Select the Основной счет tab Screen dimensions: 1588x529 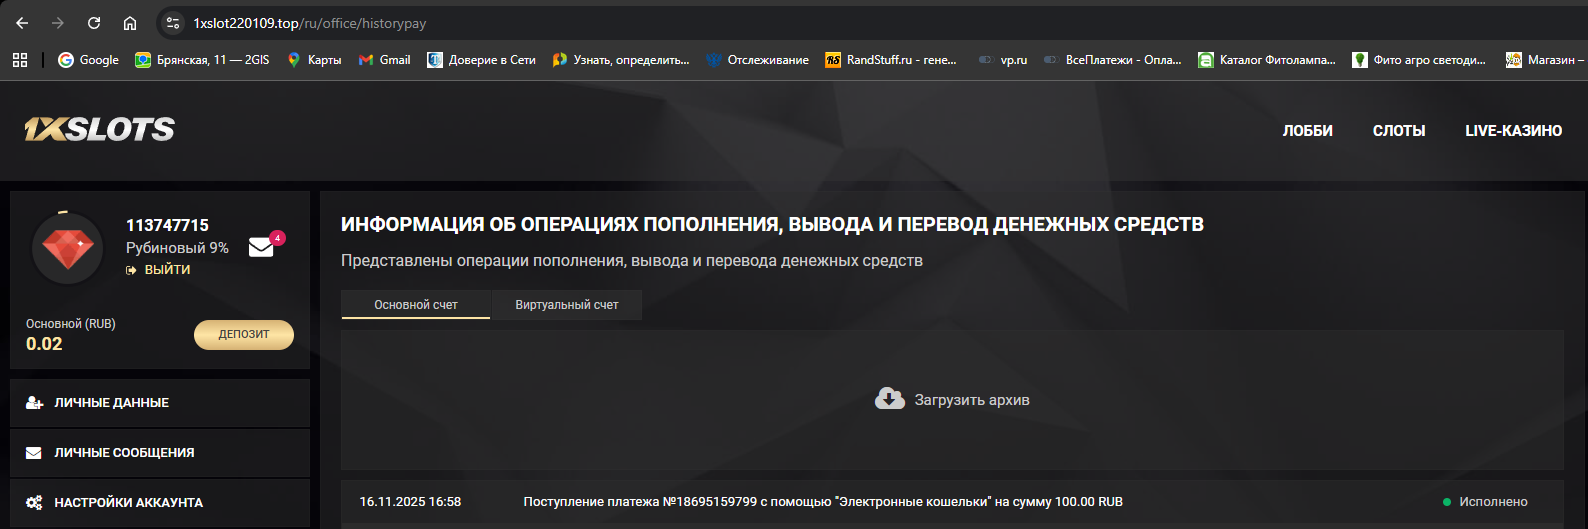coord(416,305)
